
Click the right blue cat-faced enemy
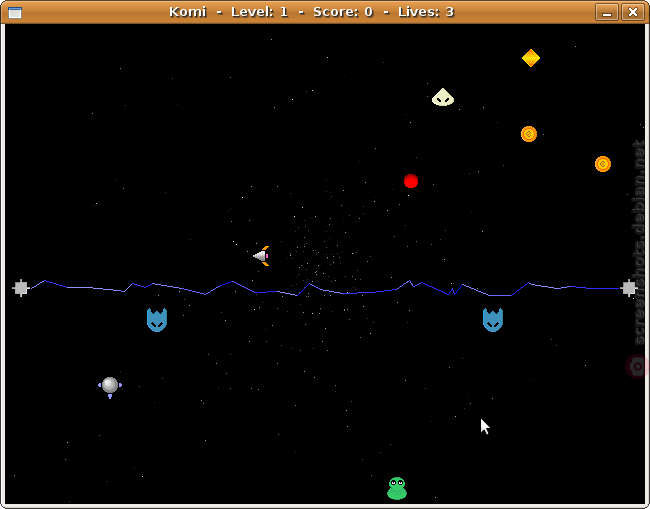click(492, 320)
